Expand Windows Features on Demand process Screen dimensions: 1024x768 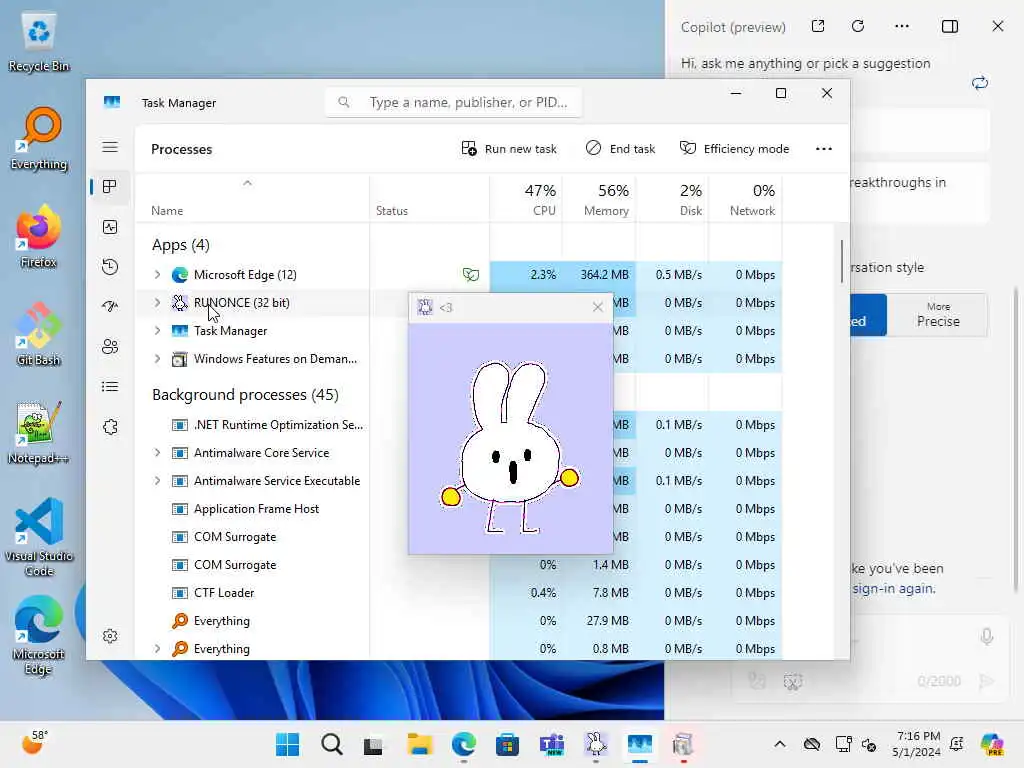(x=157, y=359)
